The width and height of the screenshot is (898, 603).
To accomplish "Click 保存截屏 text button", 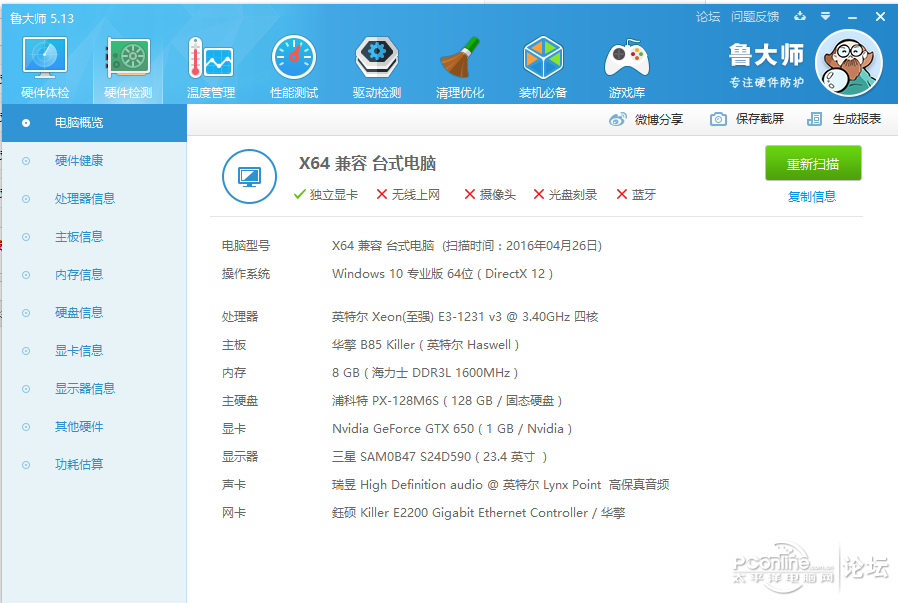I will click(x=759, y=119).
